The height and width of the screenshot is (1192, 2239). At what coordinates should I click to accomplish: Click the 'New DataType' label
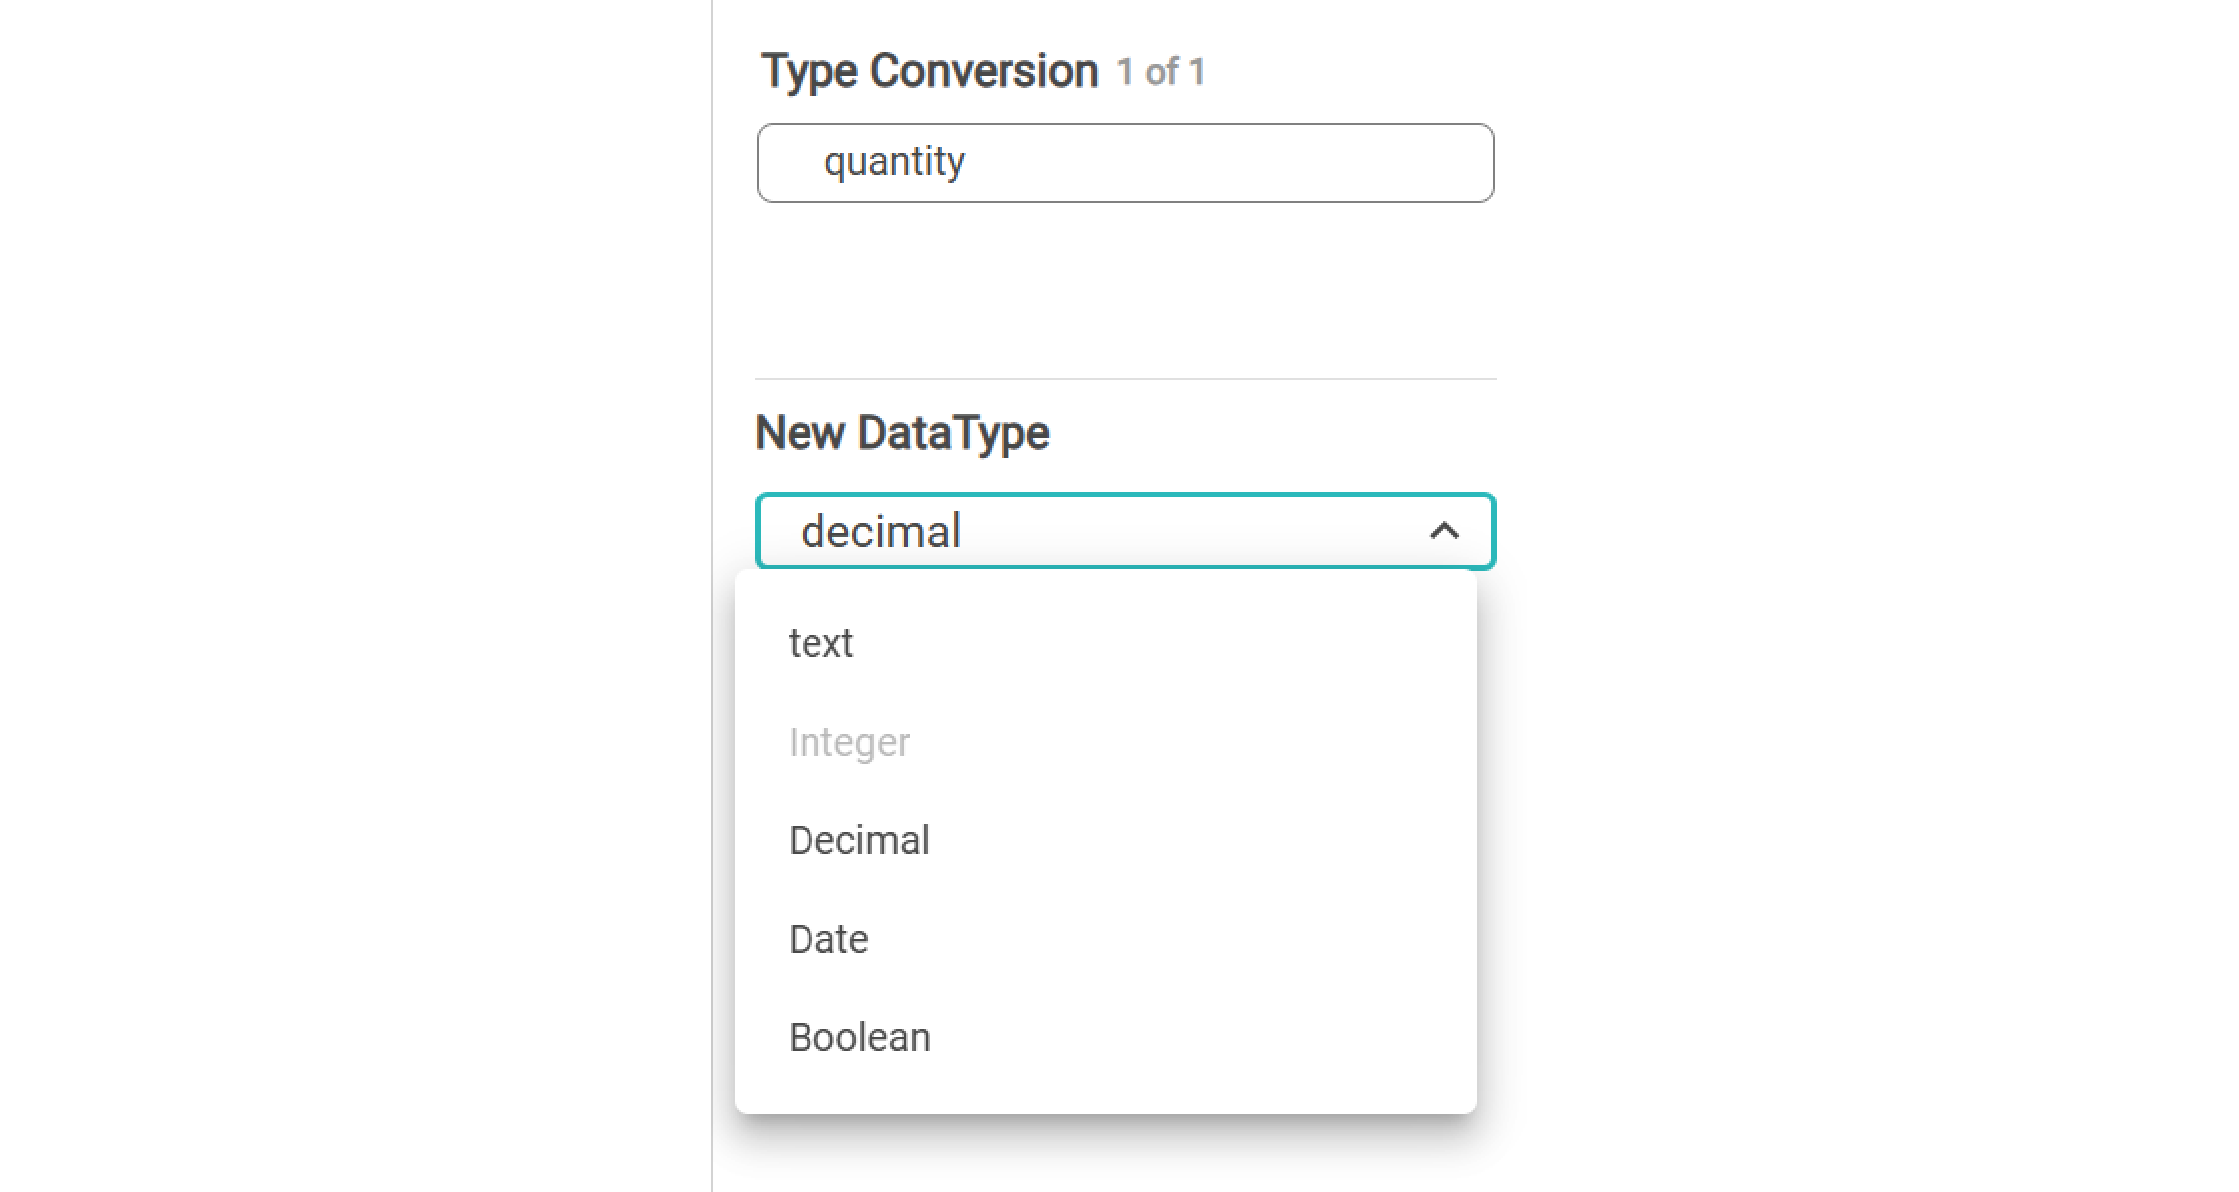902,433
